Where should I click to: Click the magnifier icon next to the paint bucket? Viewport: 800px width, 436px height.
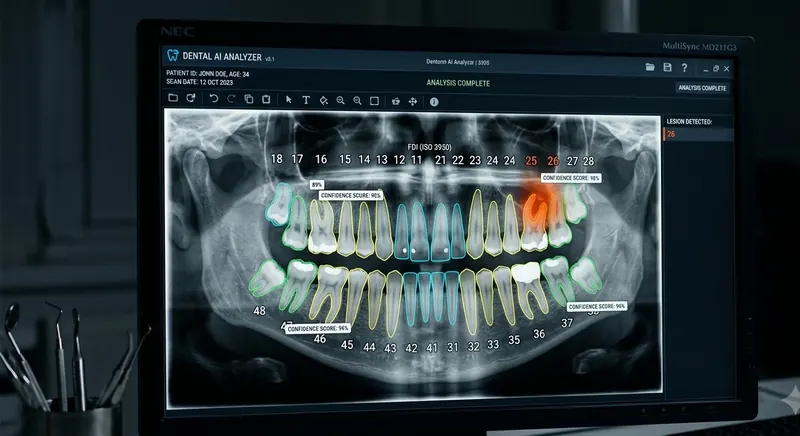[340, 100]
